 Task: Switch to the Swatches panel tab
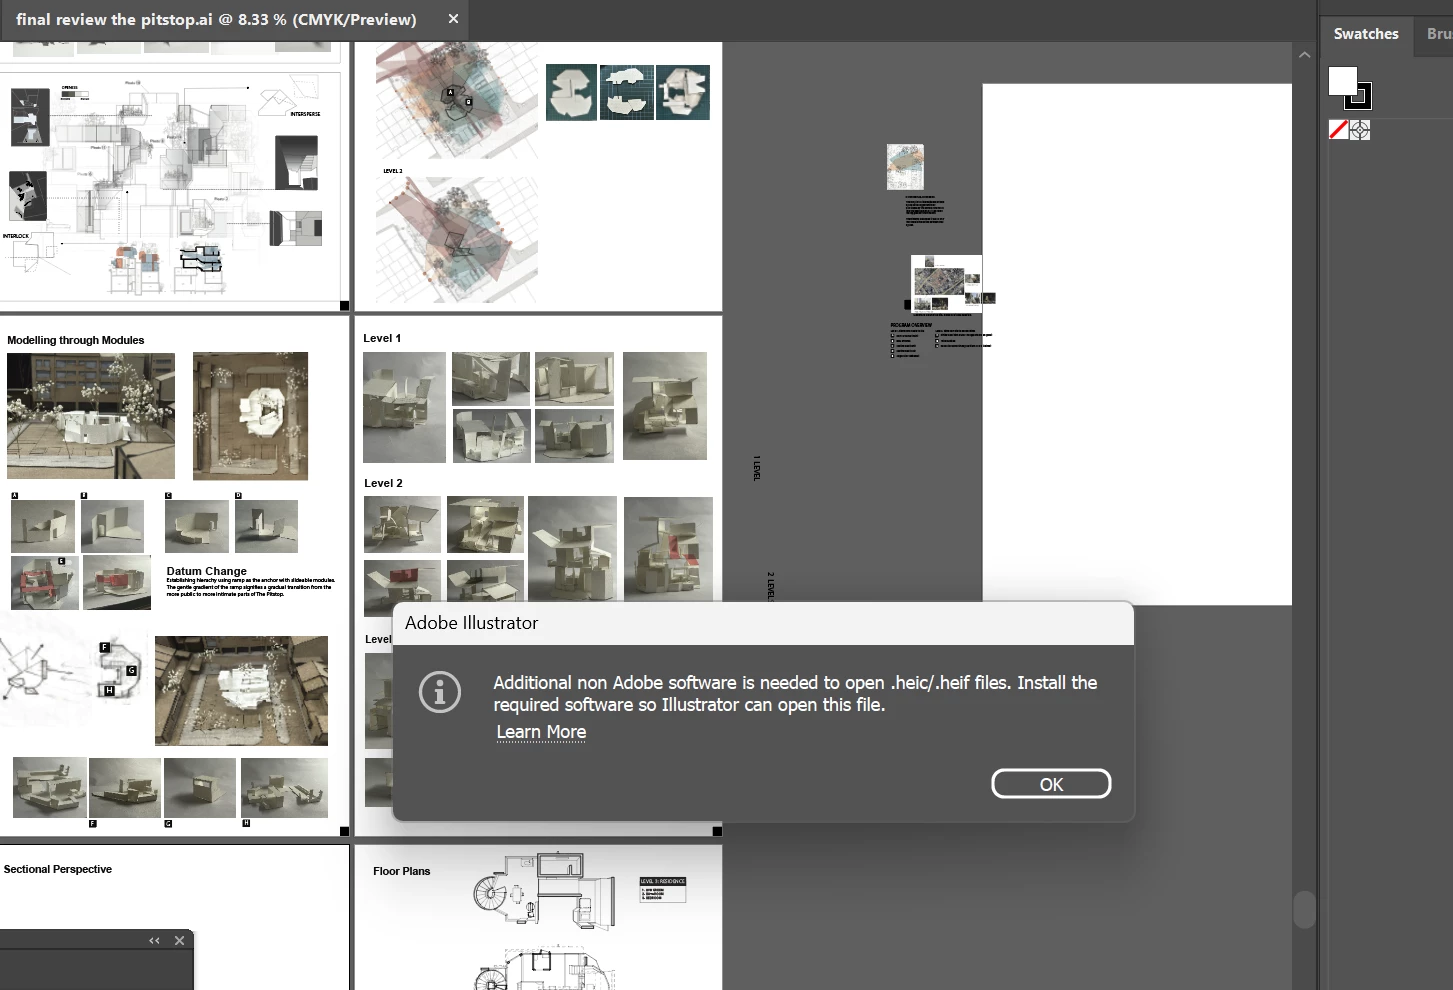pyautogui.click(x=1365, y=34)
